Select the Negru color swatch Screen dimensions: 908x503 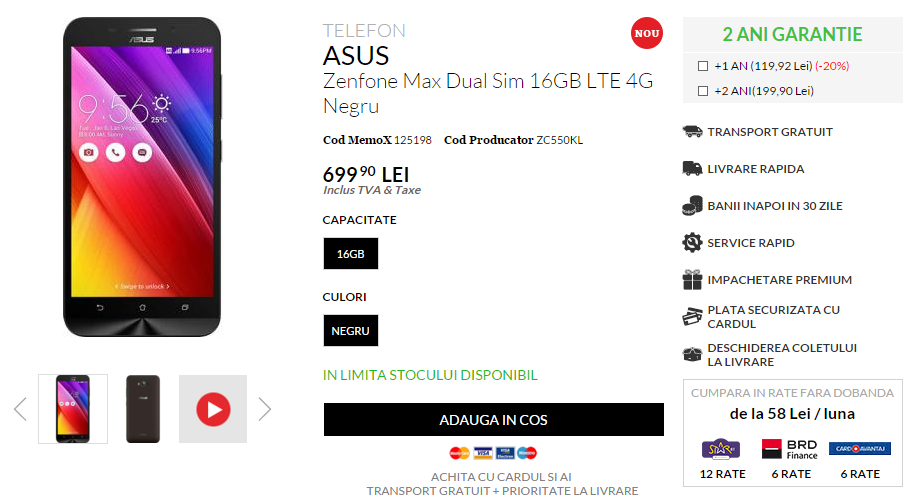click(351, 331)
